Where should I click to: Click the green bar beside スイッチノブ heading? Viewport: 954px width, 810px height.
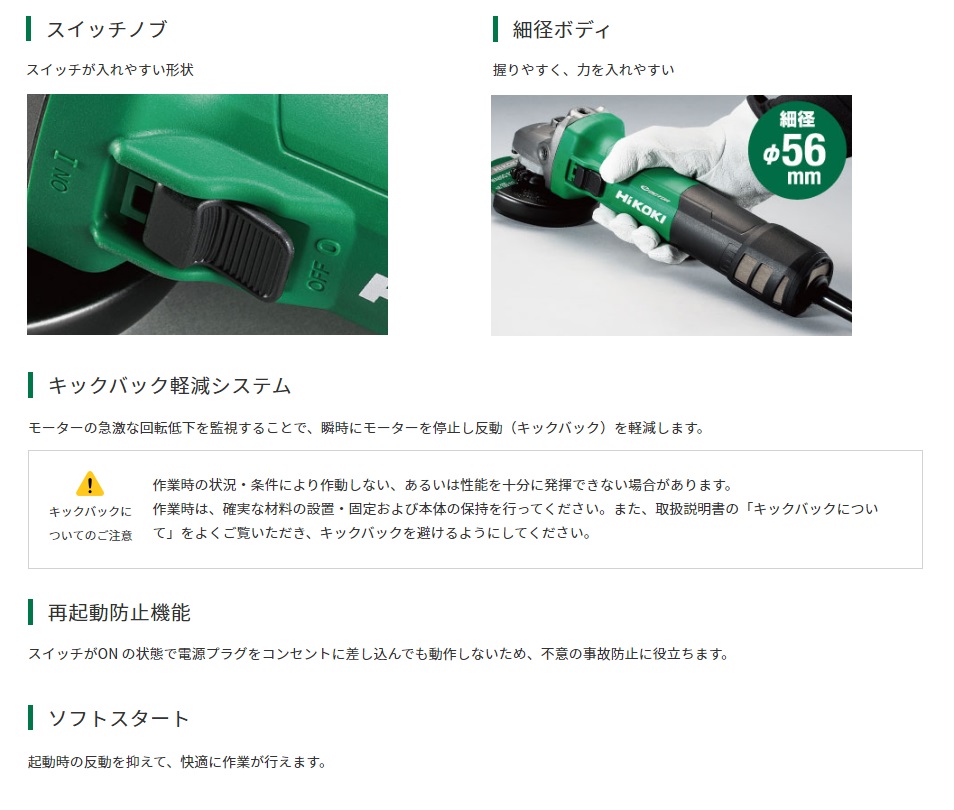(x=29, y=29)
